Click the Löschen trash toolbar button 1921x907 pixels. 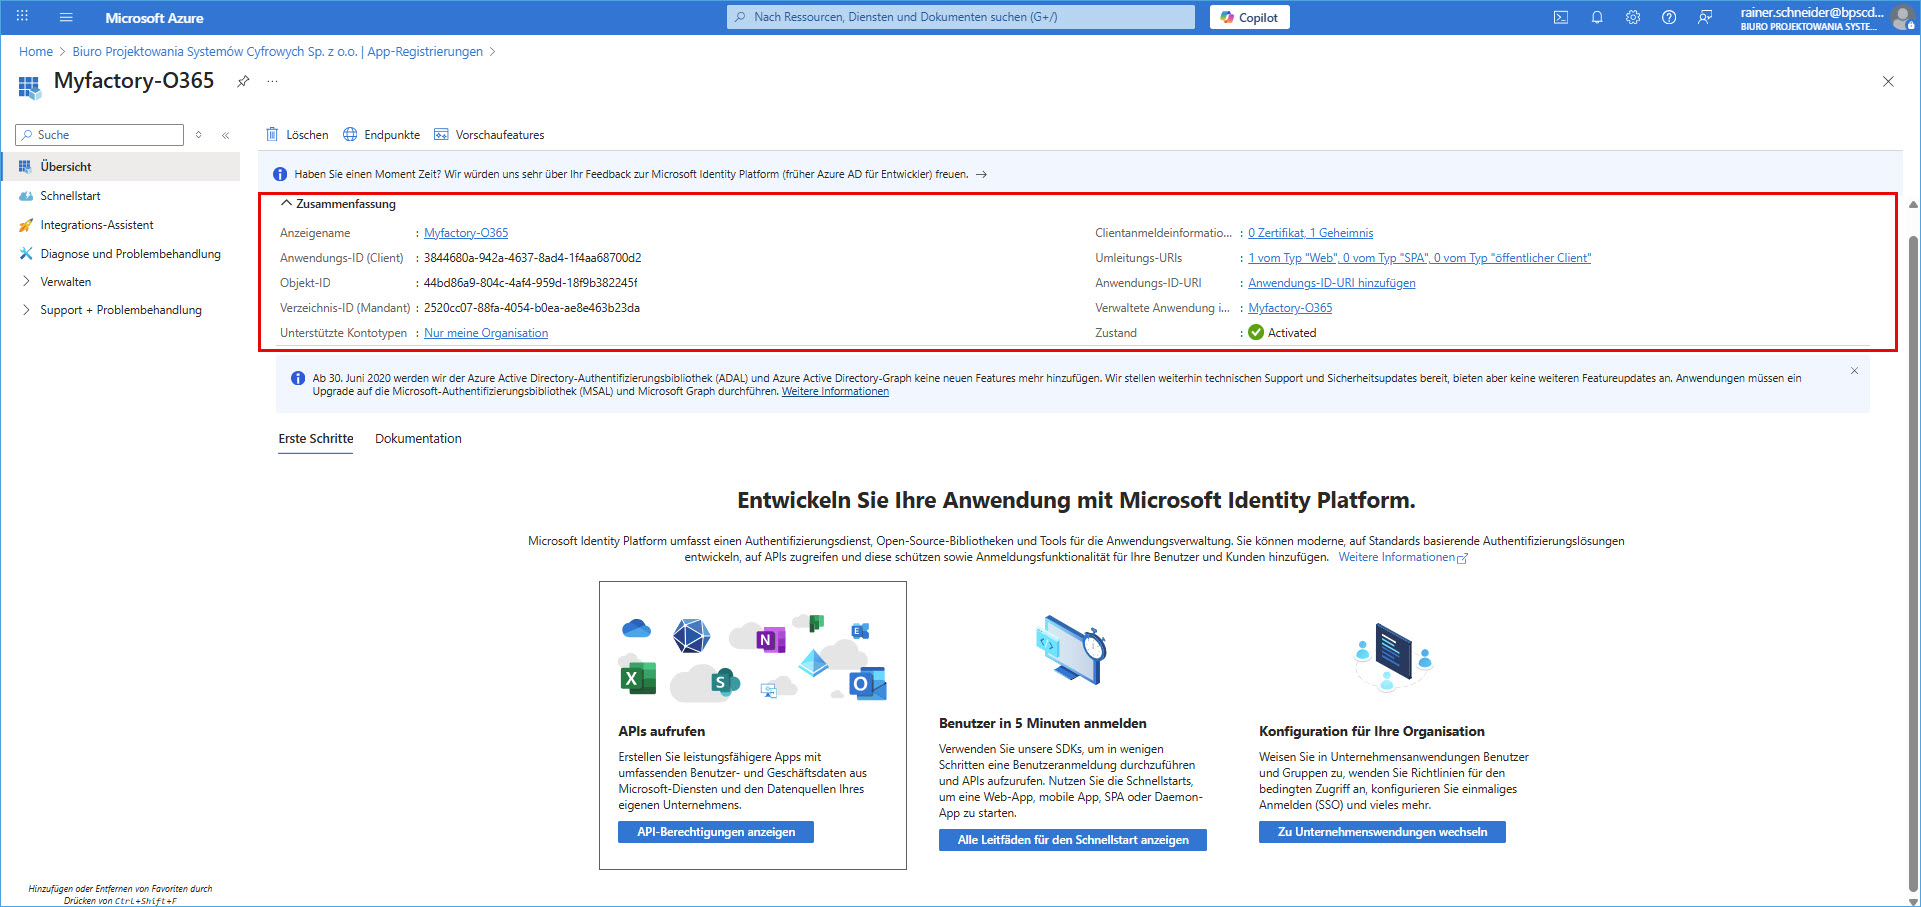(297, 135)
